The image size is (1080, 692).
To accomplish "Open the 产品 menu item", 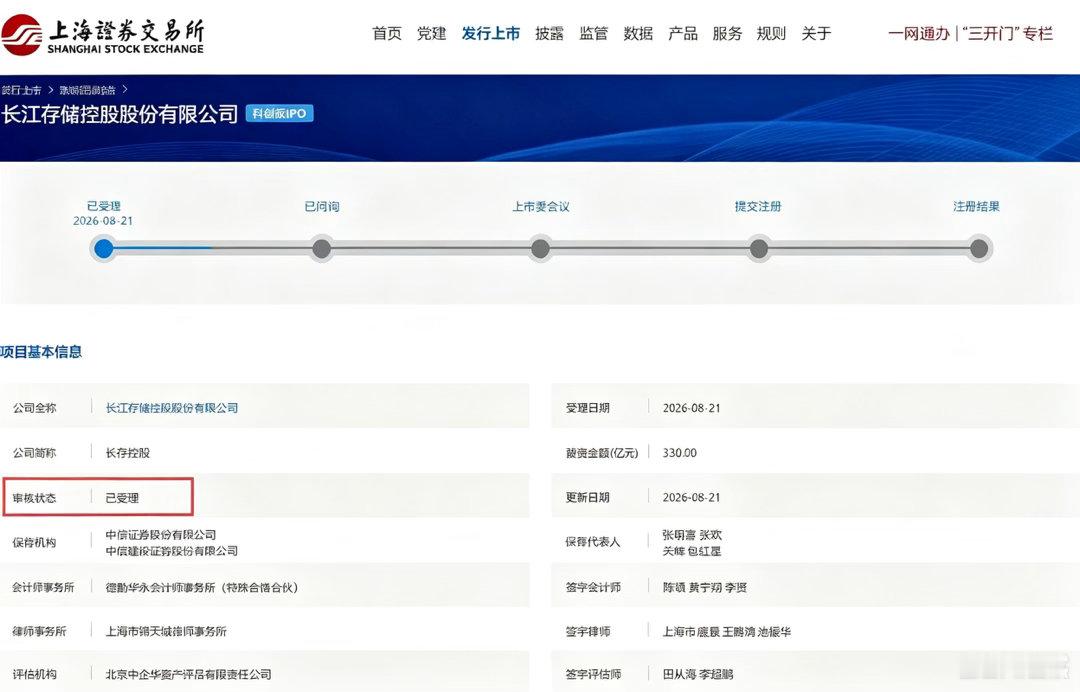I will (x=683, y=33).
